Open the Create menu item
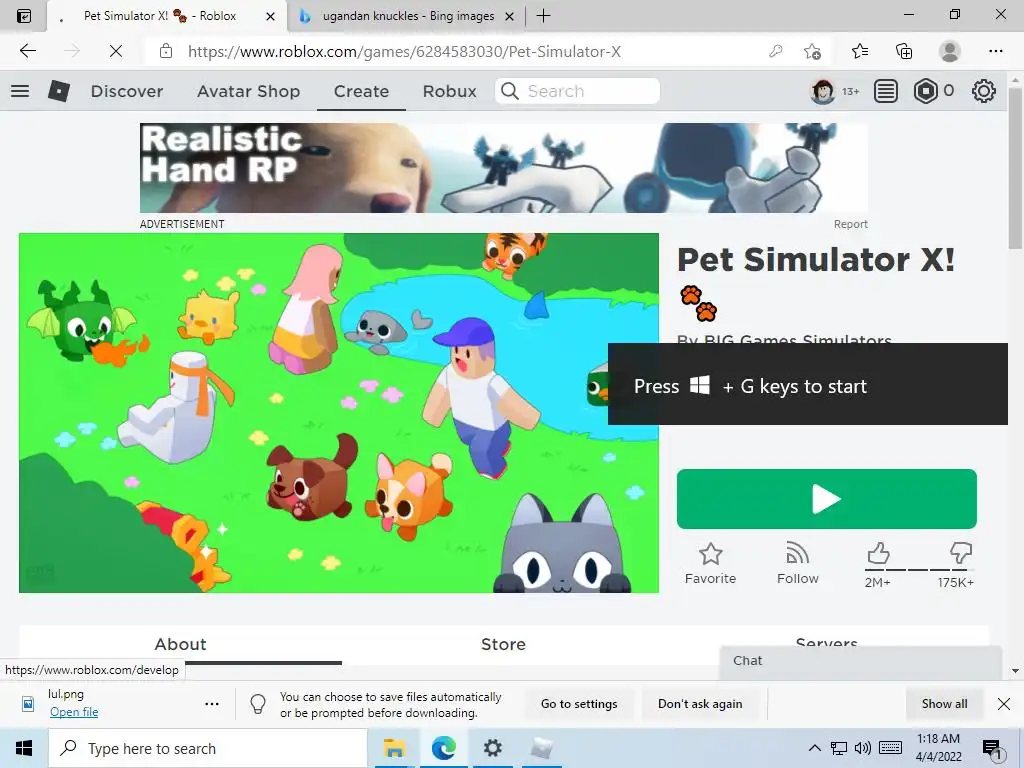Image resolution: width=1024 pixels, height=768 pixels. pyautogui.click(x=361, y=91)
